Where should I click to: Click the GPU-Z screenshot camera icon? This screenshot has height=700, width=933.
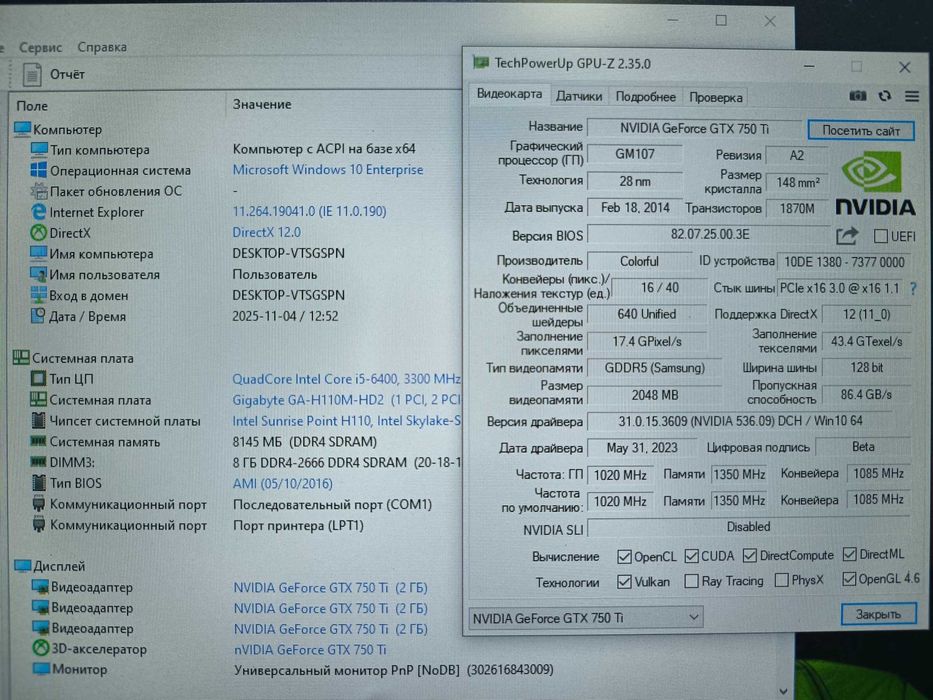(857, 96)
